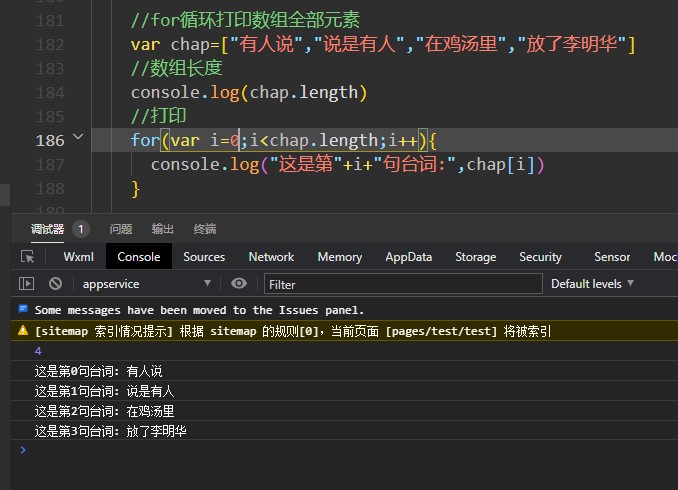Image resolution: width=678 pixels, height=490 pixels.
Task: Open the Sensor tab
Action: point(612,257)
